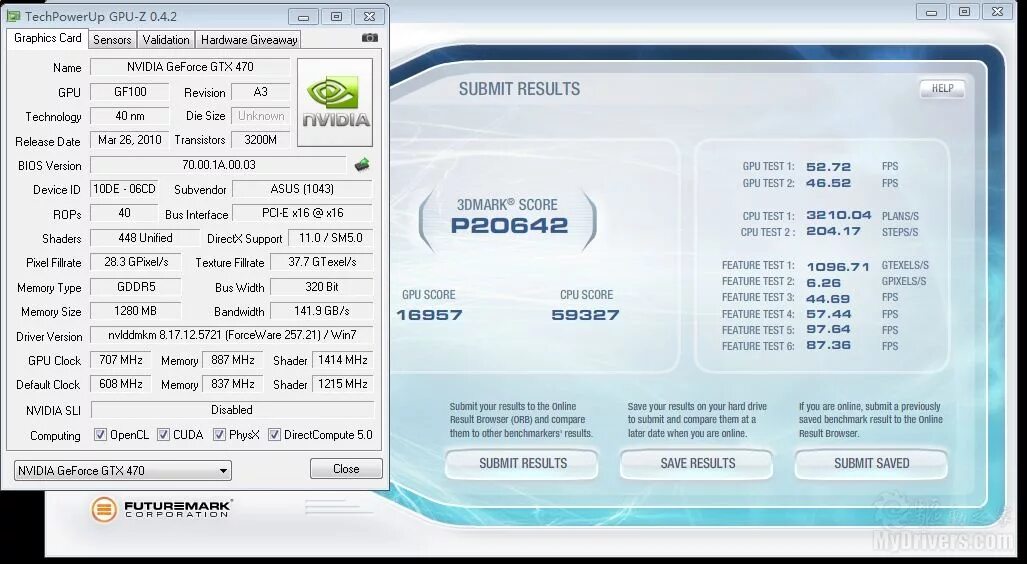1027x564 pixels.
Task: Maximize the 3DMark window
Action: [x=964, y=12]
